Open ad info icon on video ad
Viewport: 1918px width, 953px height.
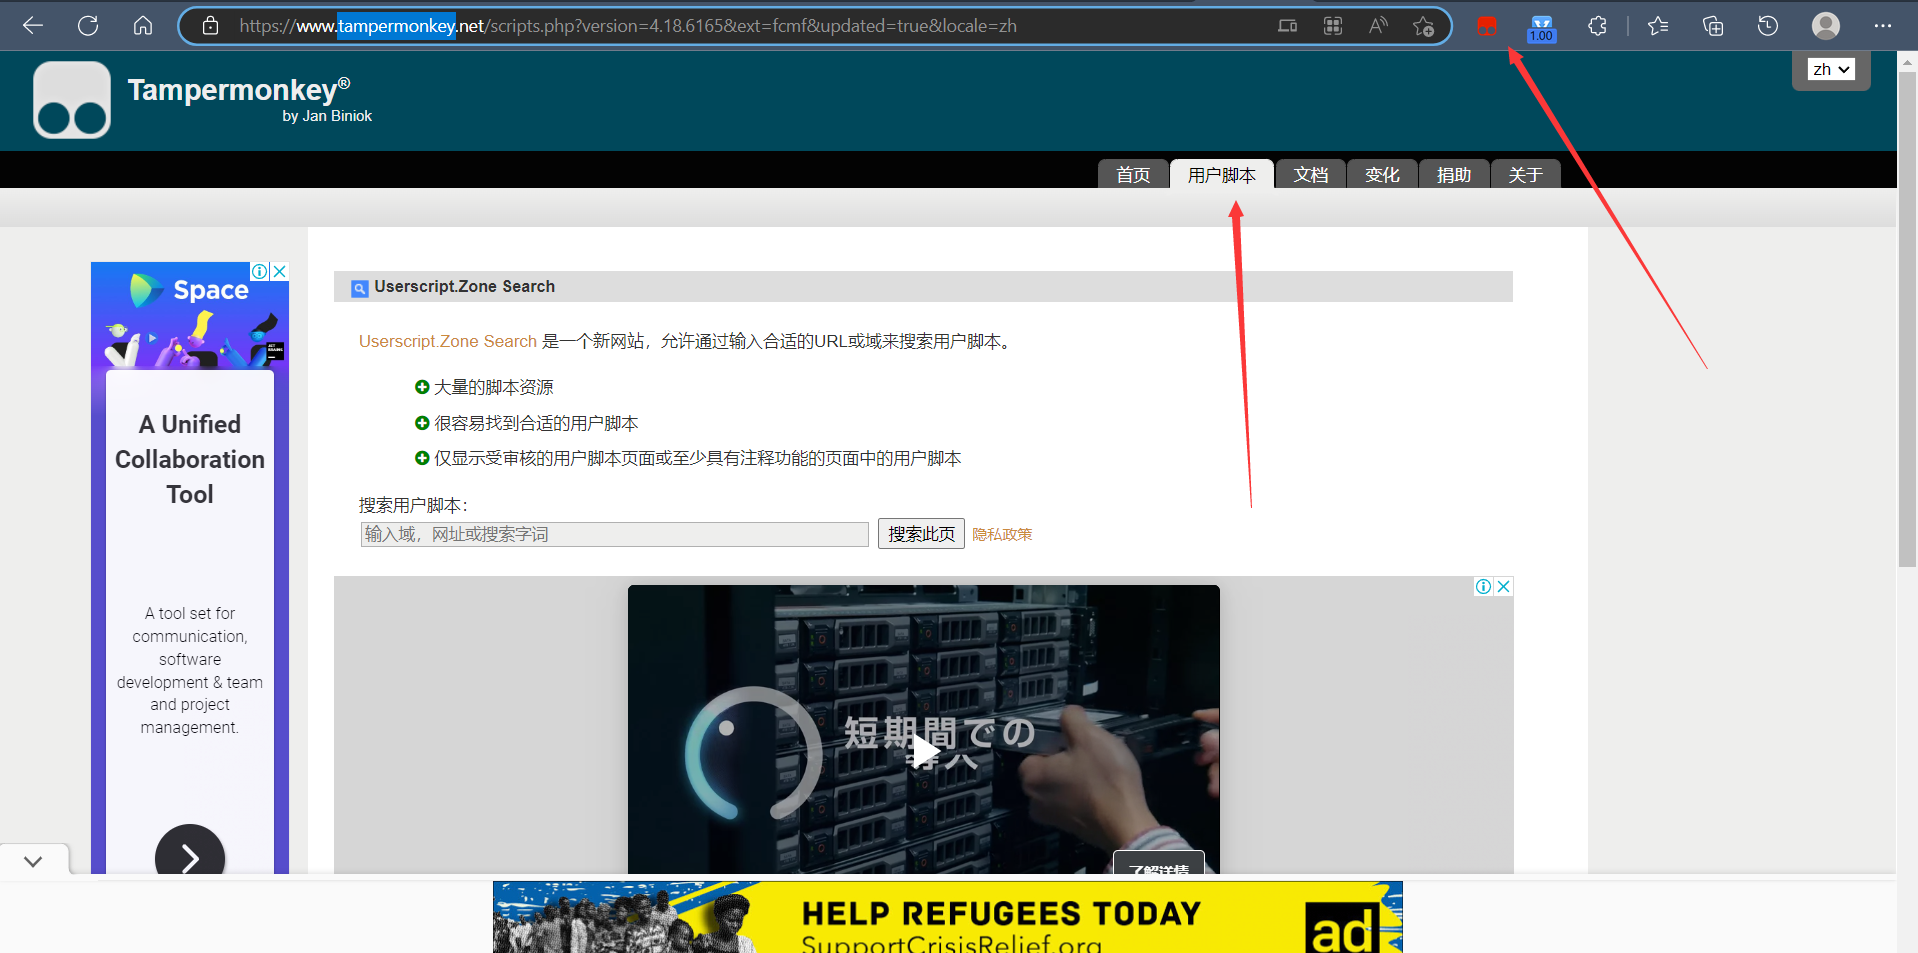click(1484, 586)
